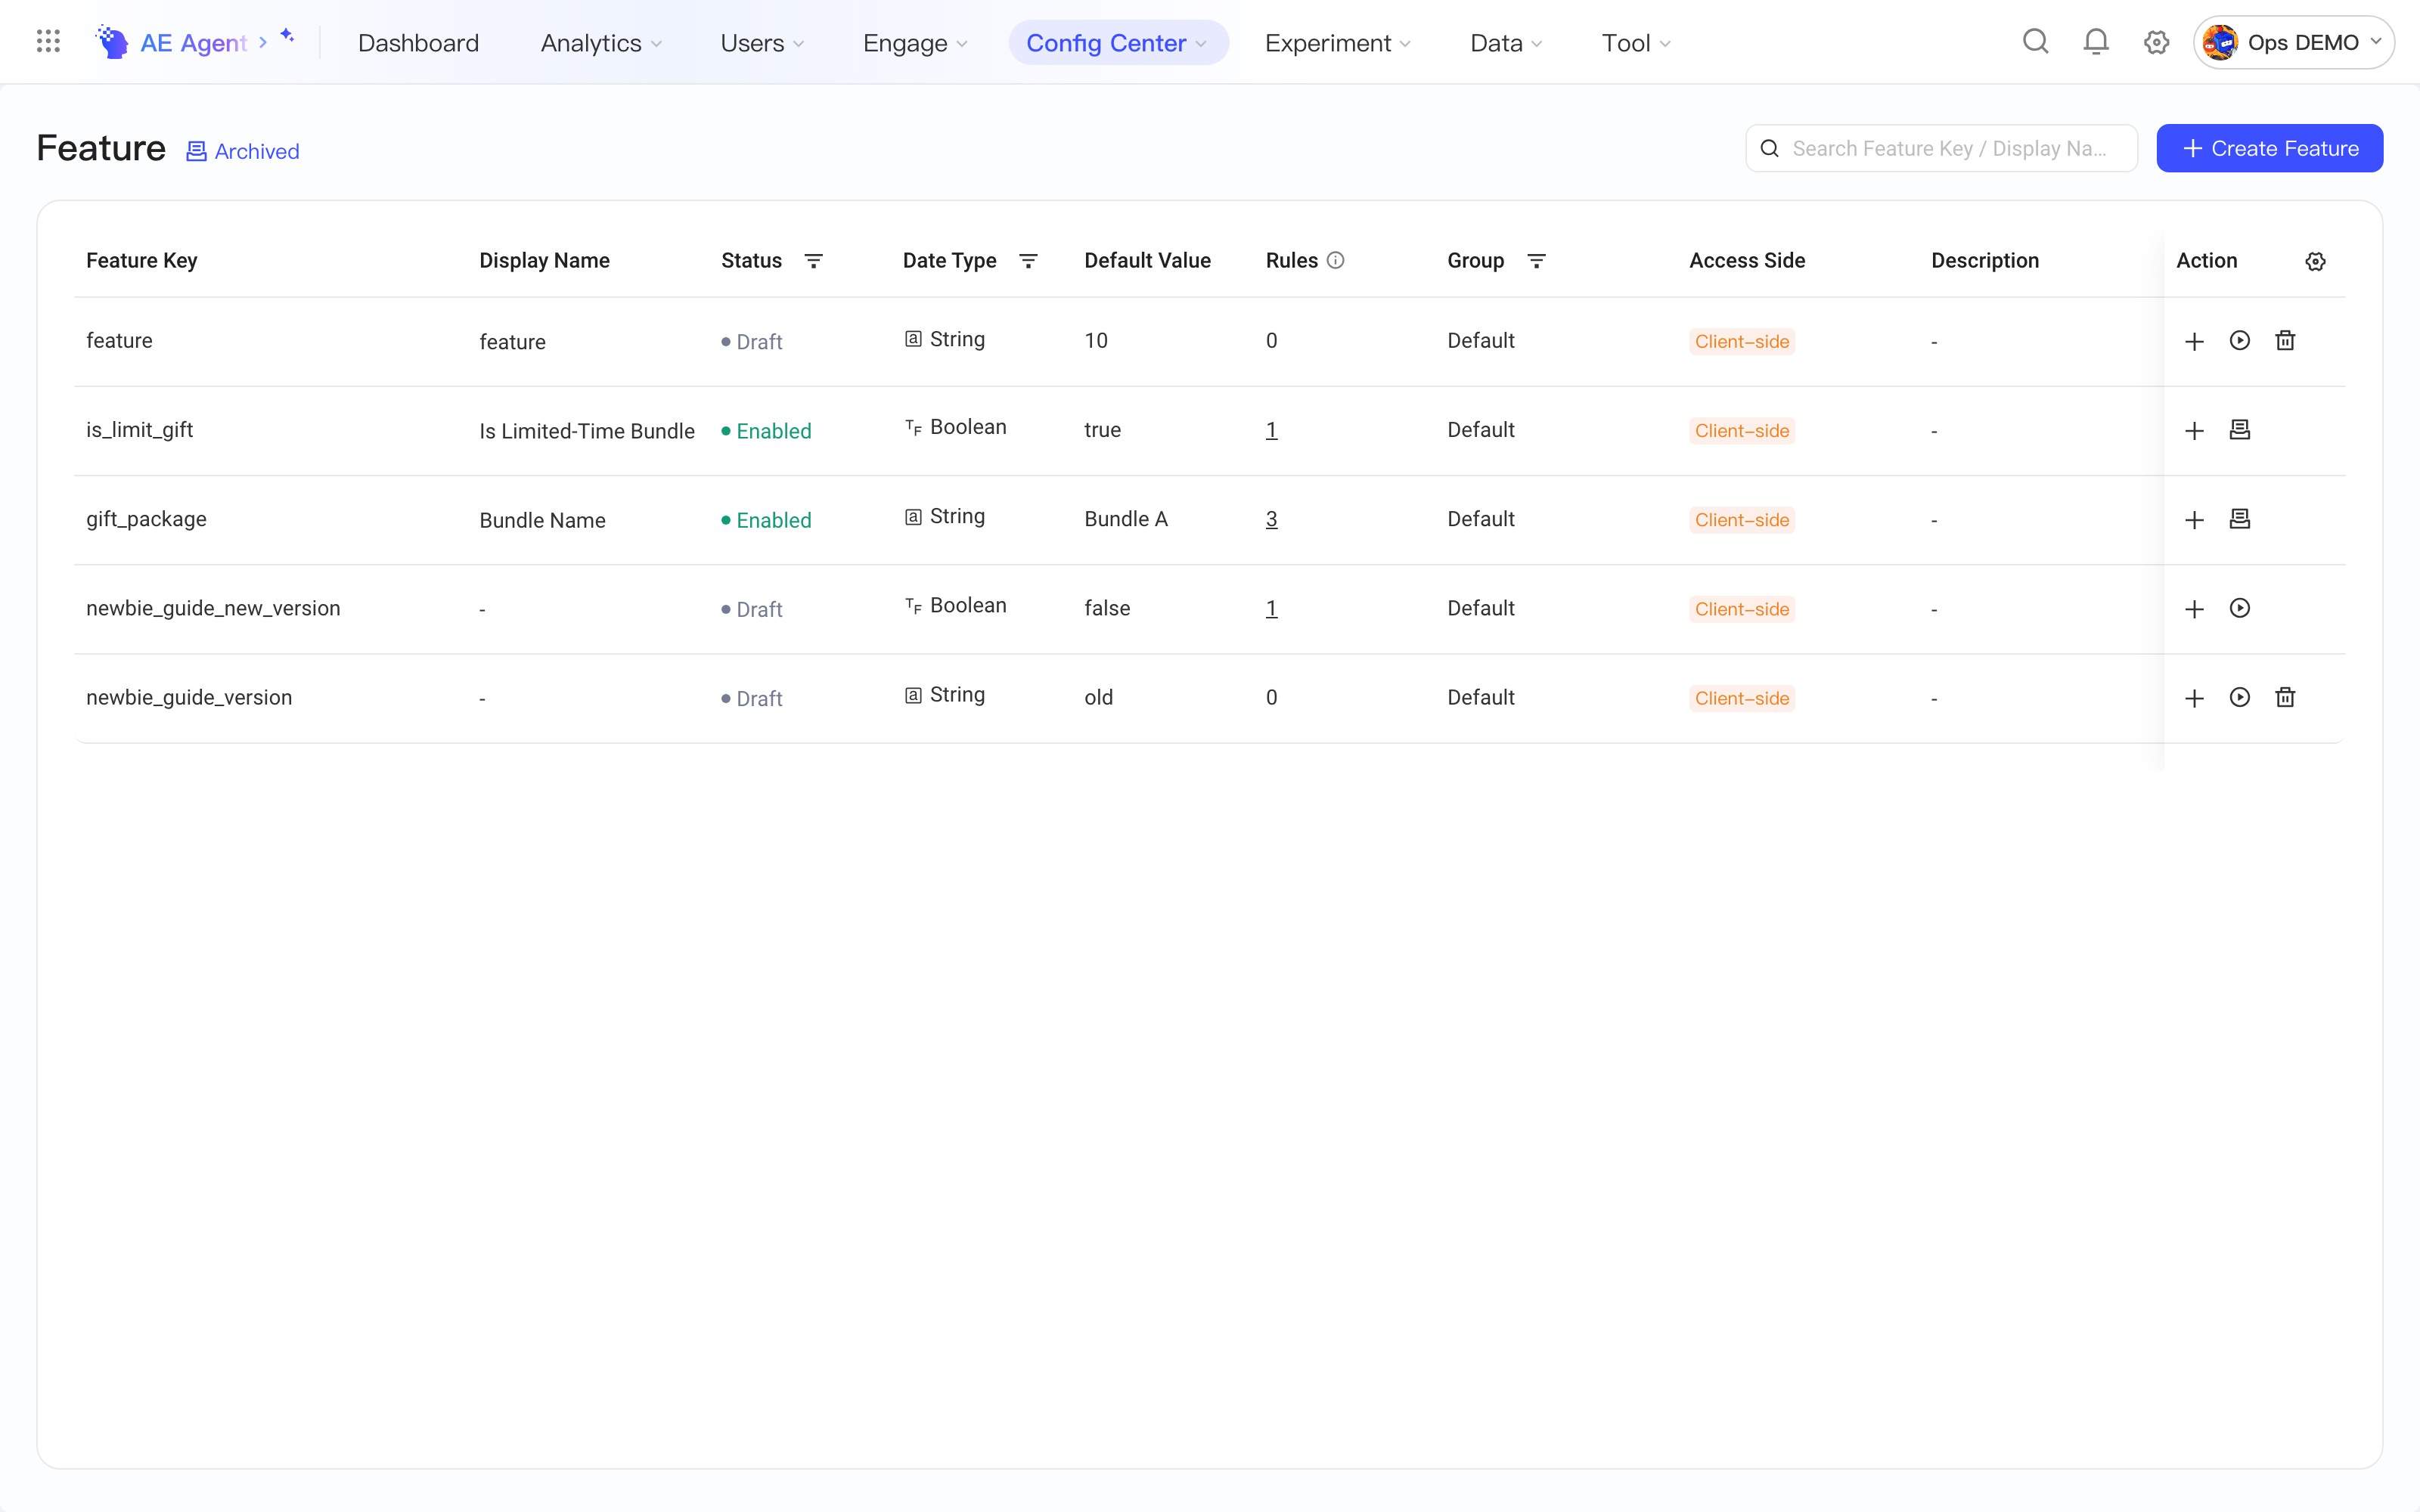Add a rule to gift_package with plus icon
The width and height of the screenshot is (2420, 1512).
[2194, 520]
